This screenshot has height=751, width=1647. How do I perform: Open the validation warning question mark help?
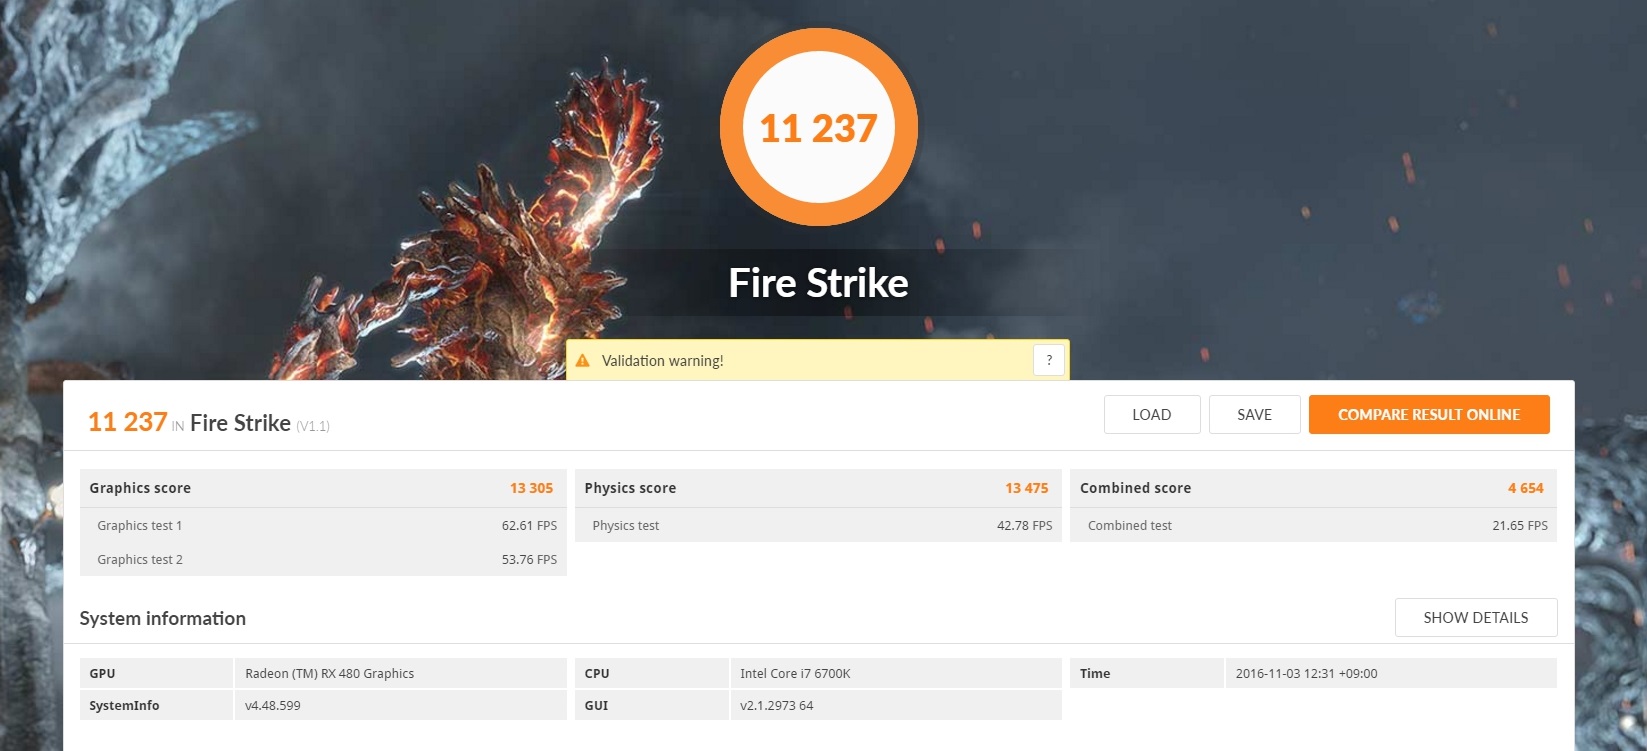pos(1049,360)
